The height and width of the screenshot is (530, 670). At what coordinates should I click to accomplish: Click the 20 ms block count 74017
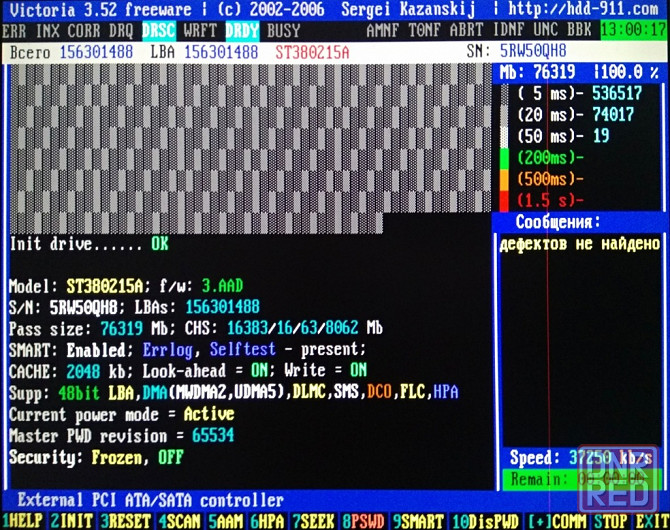(x=613, y=114)
